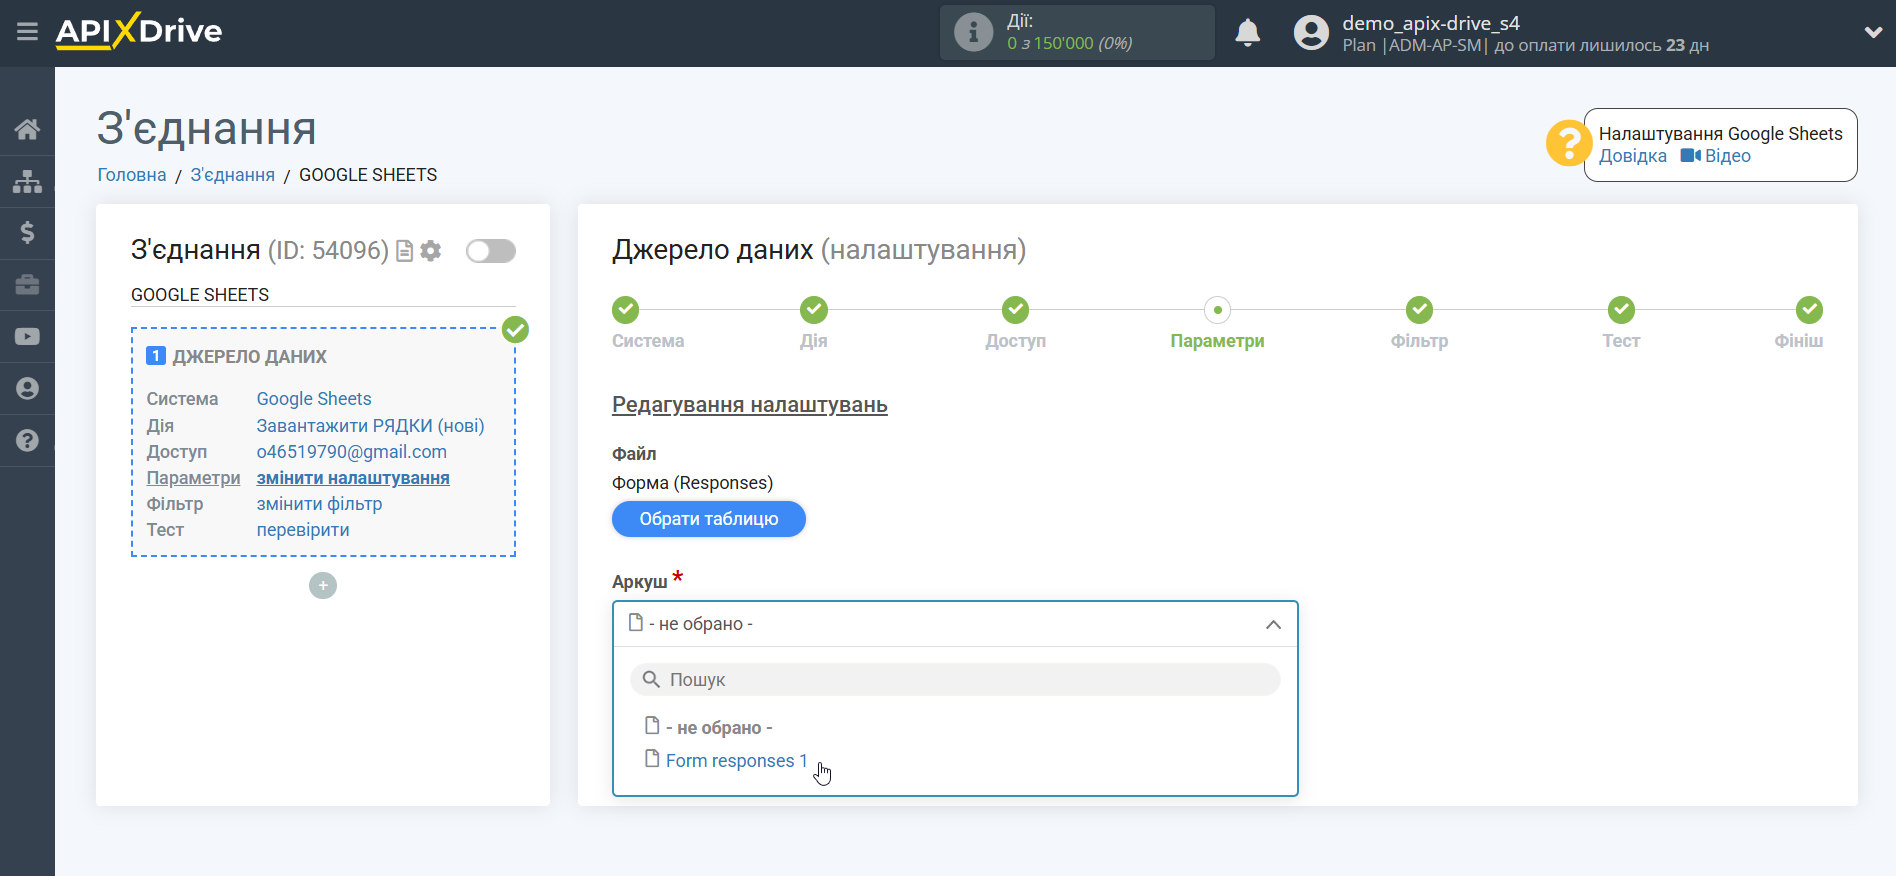Expand the account menu chevron
1896x876 pixels.
point(1873,32)
